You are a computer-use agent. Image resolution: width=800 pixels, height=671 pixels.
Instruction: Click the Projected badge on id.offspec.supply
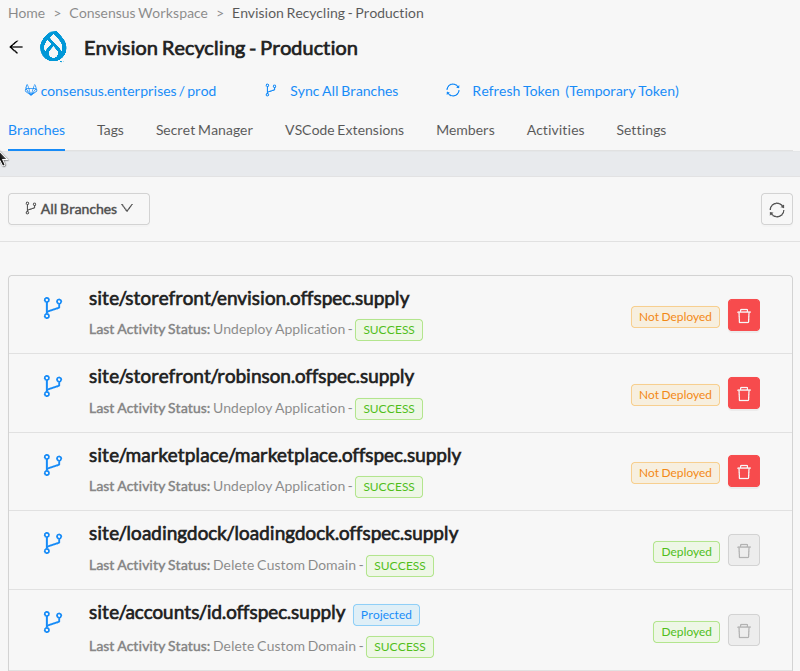click(x=386, y=615)
